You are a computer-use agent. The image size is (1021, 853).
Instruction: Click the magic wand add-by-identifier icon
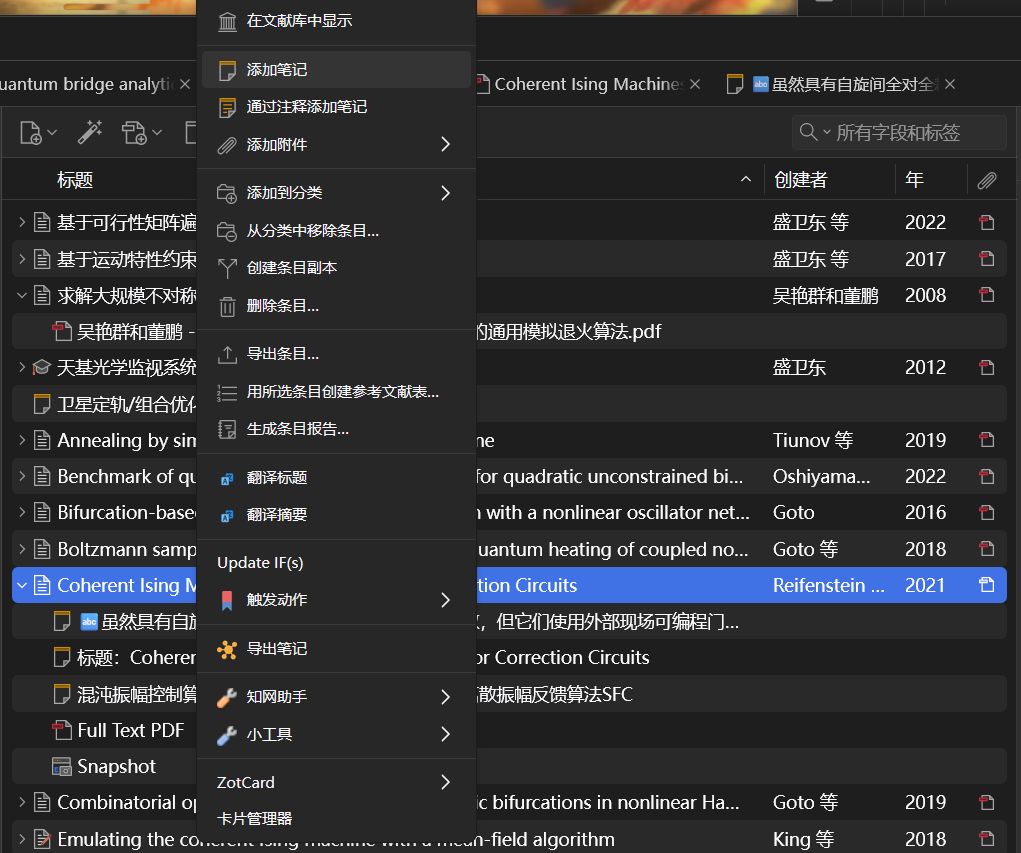pos(90,132)
